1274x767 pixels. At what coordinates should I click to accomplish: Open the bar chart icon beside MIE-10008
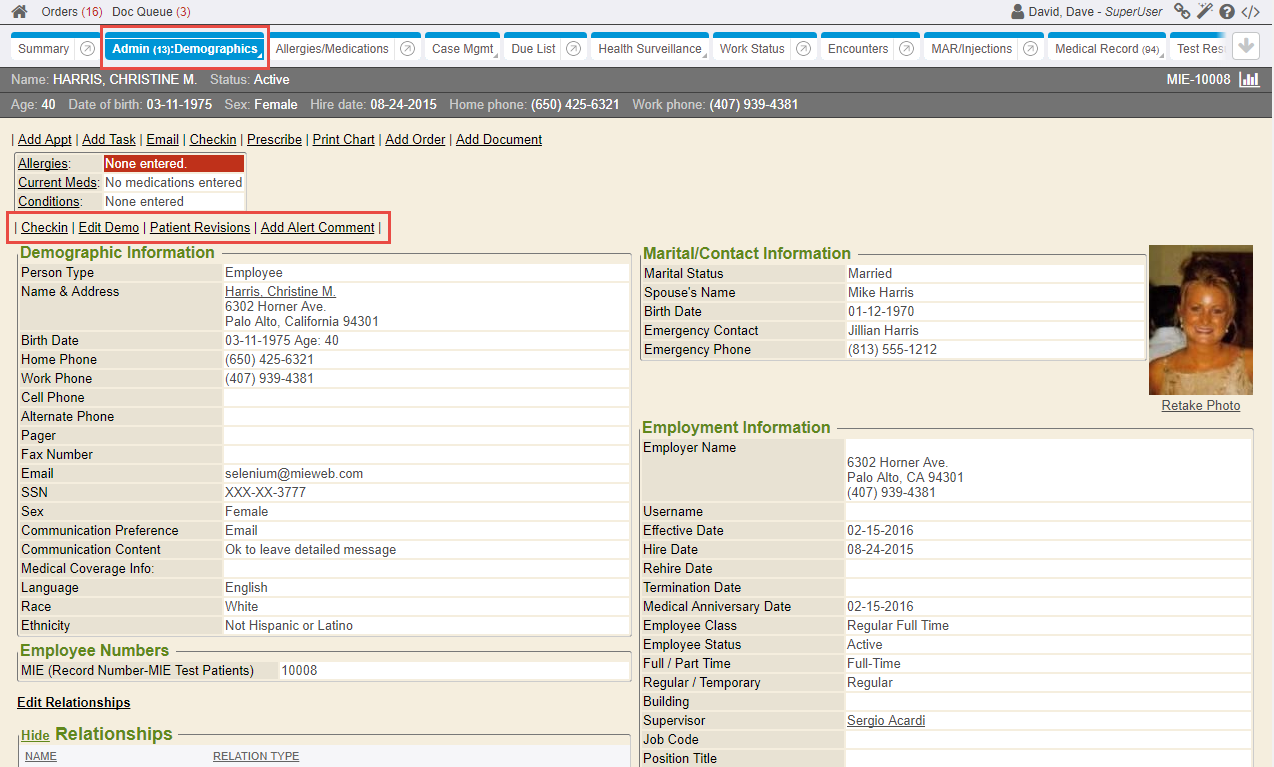(1249, 79)
